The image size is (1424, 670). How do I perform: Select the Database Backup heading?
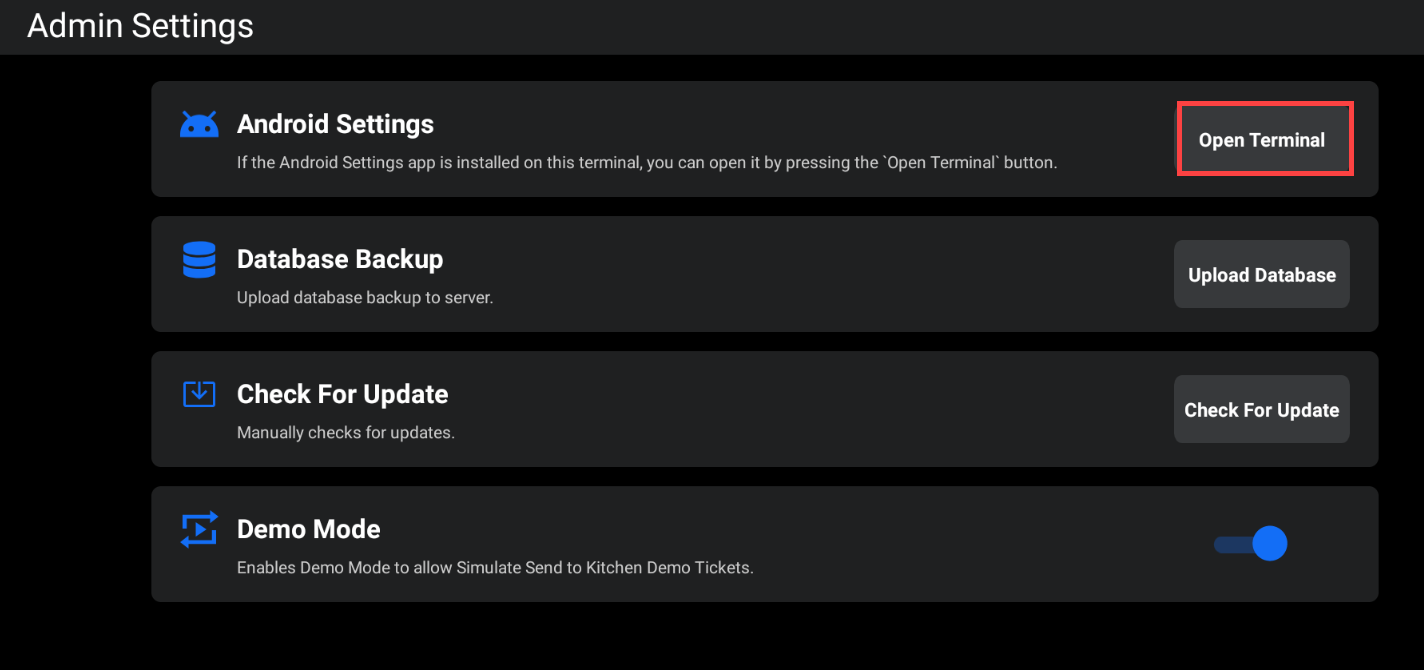(x=339, y=259)
